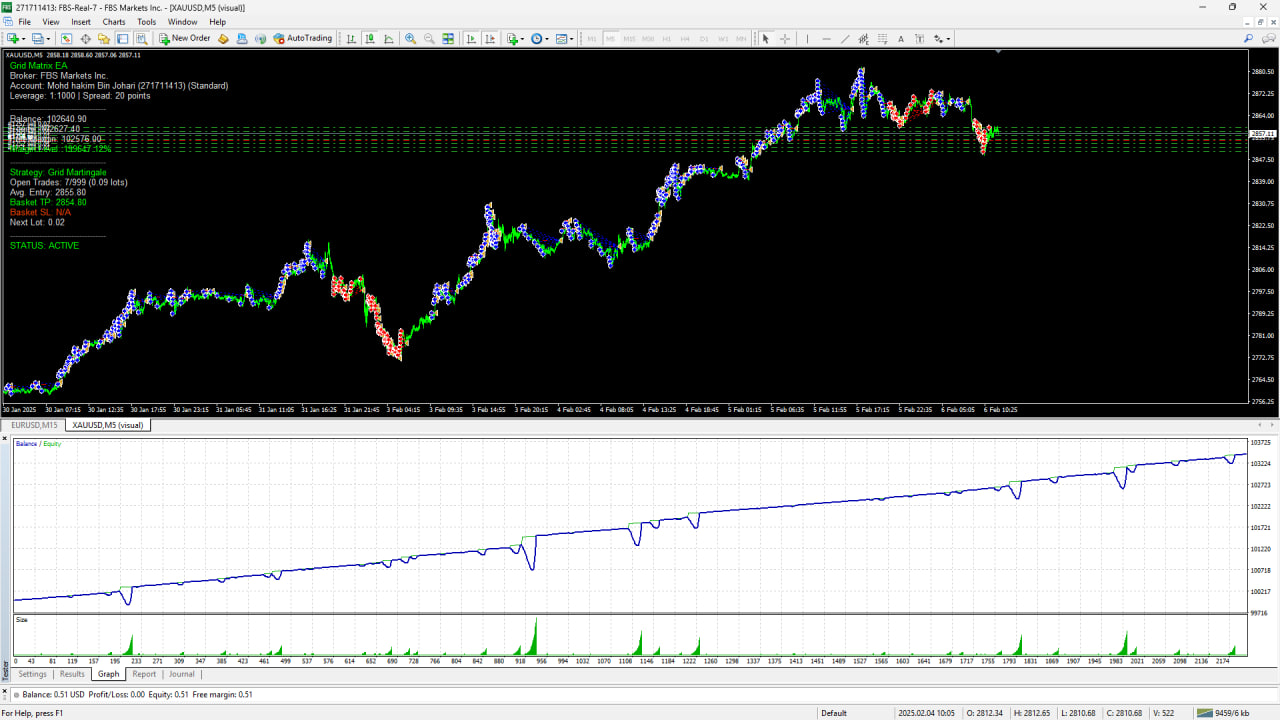Draw a trendline with the trendline tool
The height and width of the screenshot is (720, 1280).
845,39
